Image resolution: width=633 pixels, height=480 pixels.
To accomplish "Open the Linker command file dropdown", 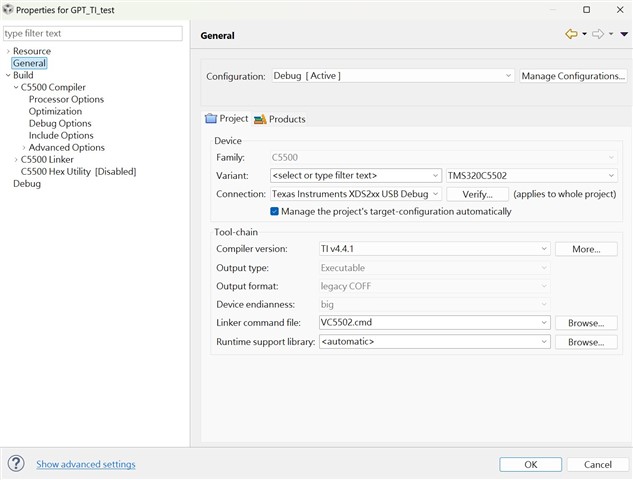I will pyautogui.click(x=434, y=323).
